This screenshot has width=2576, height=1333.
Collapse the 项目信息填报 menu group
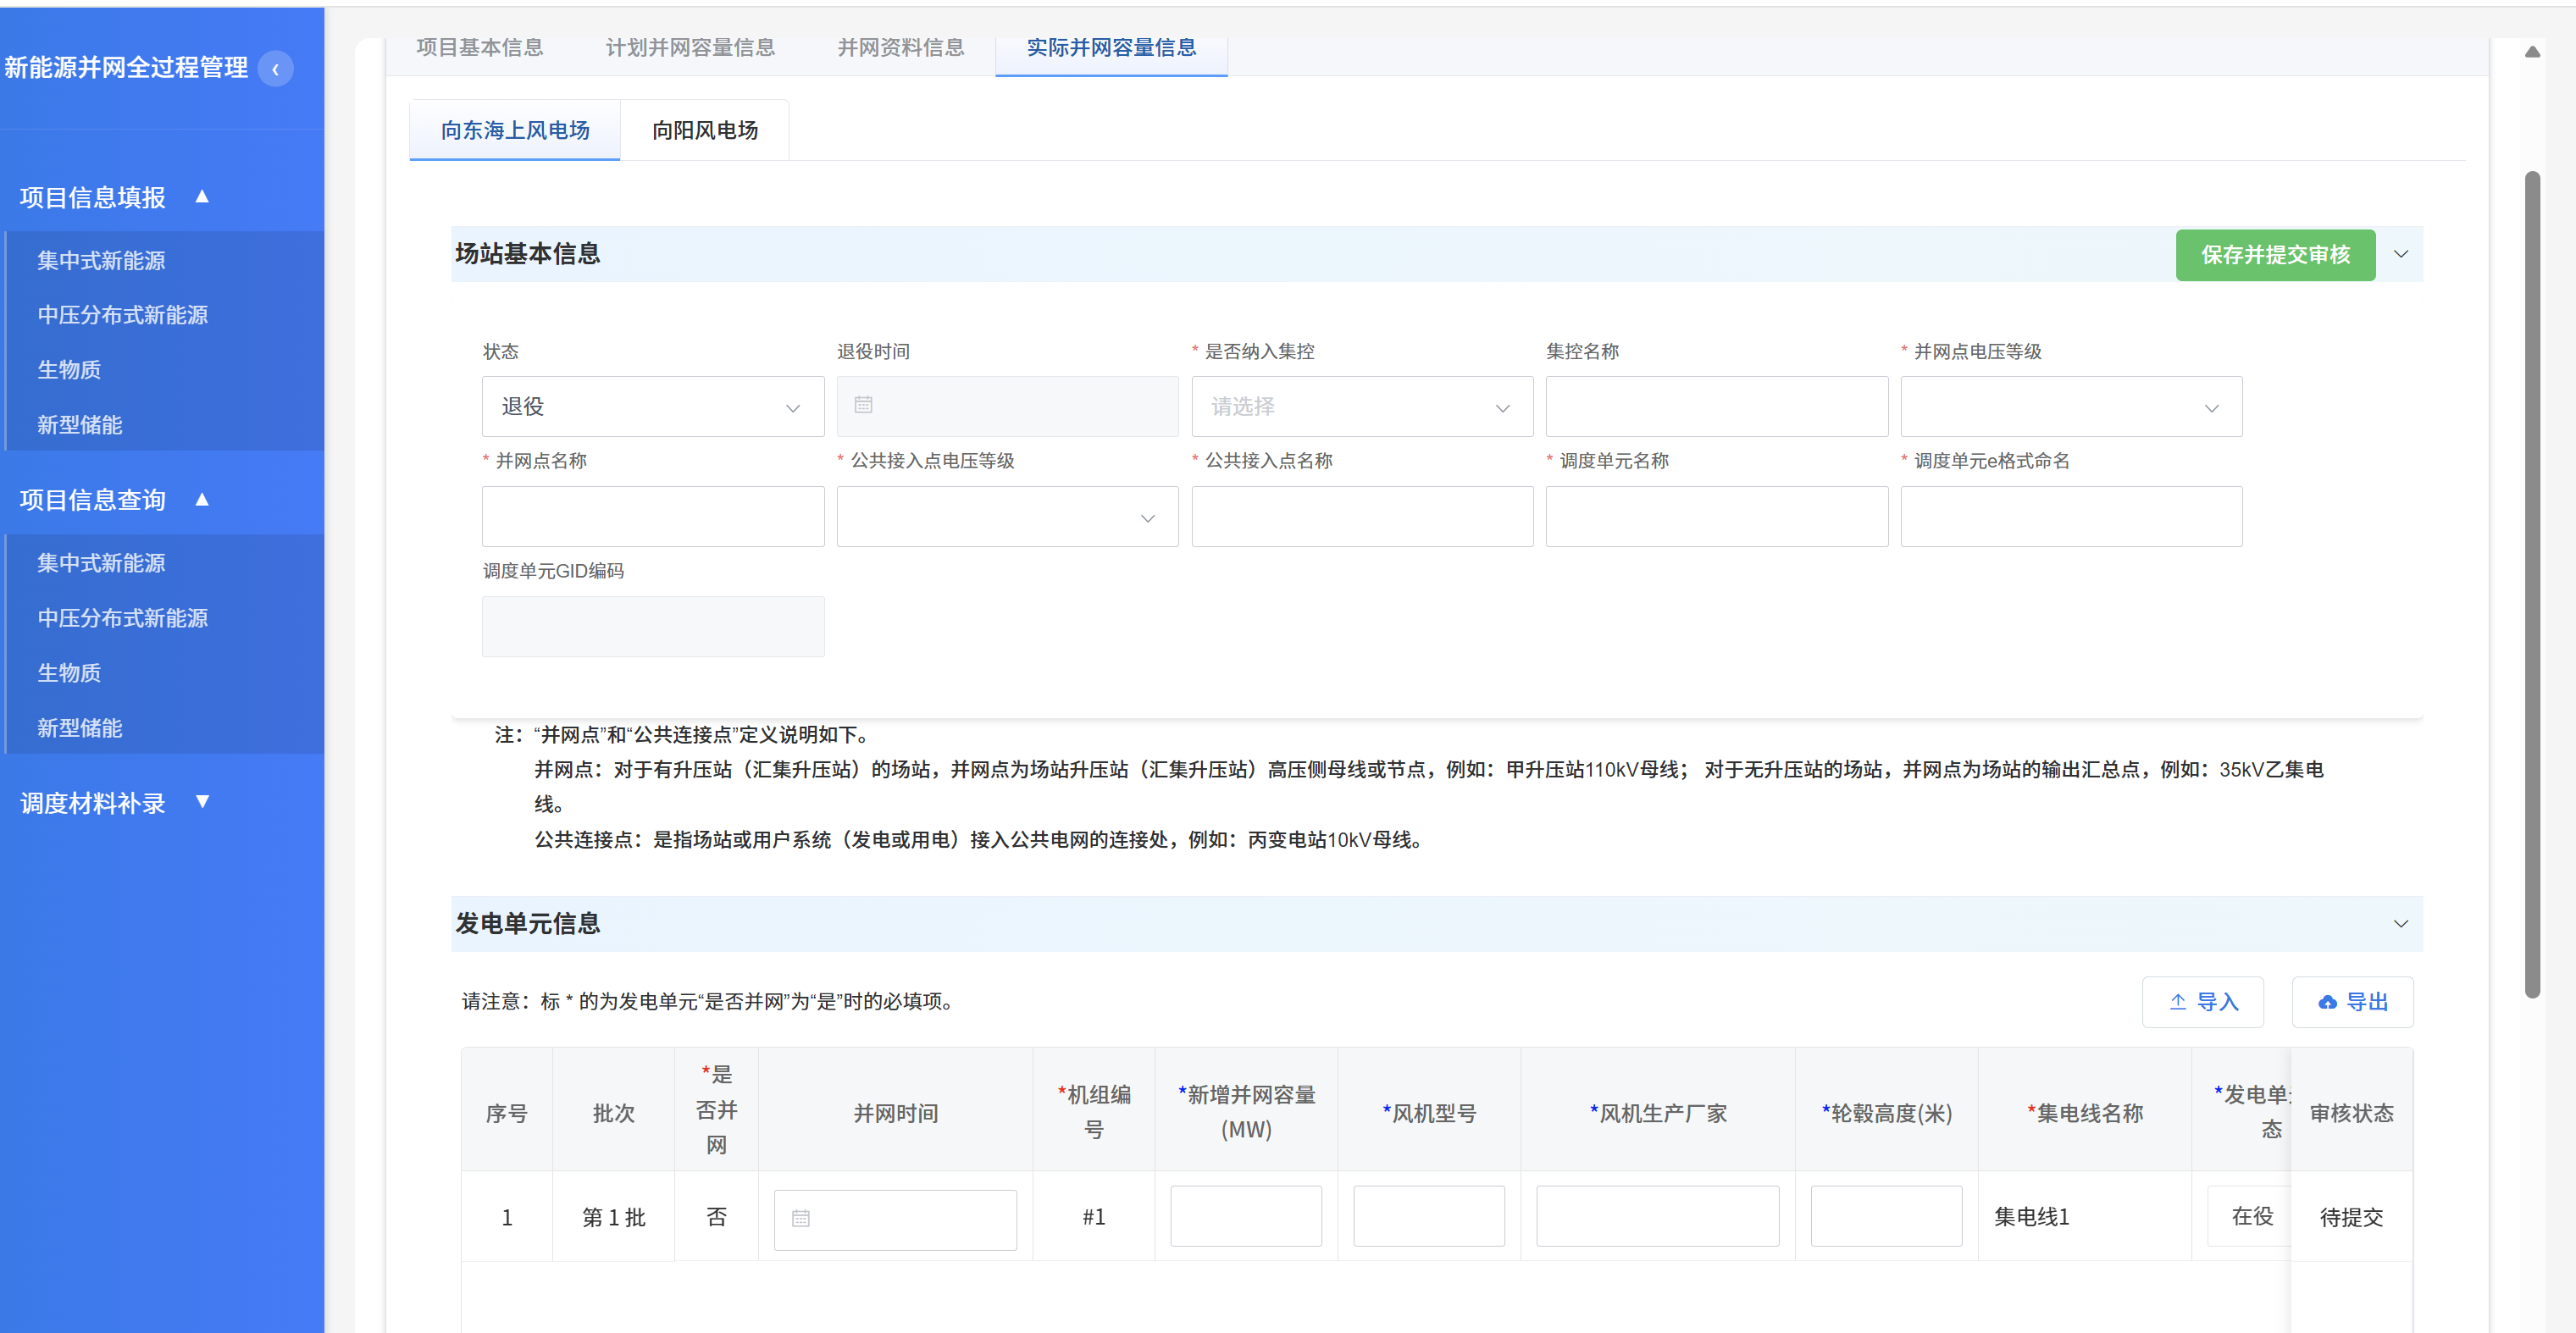point(202,197)
